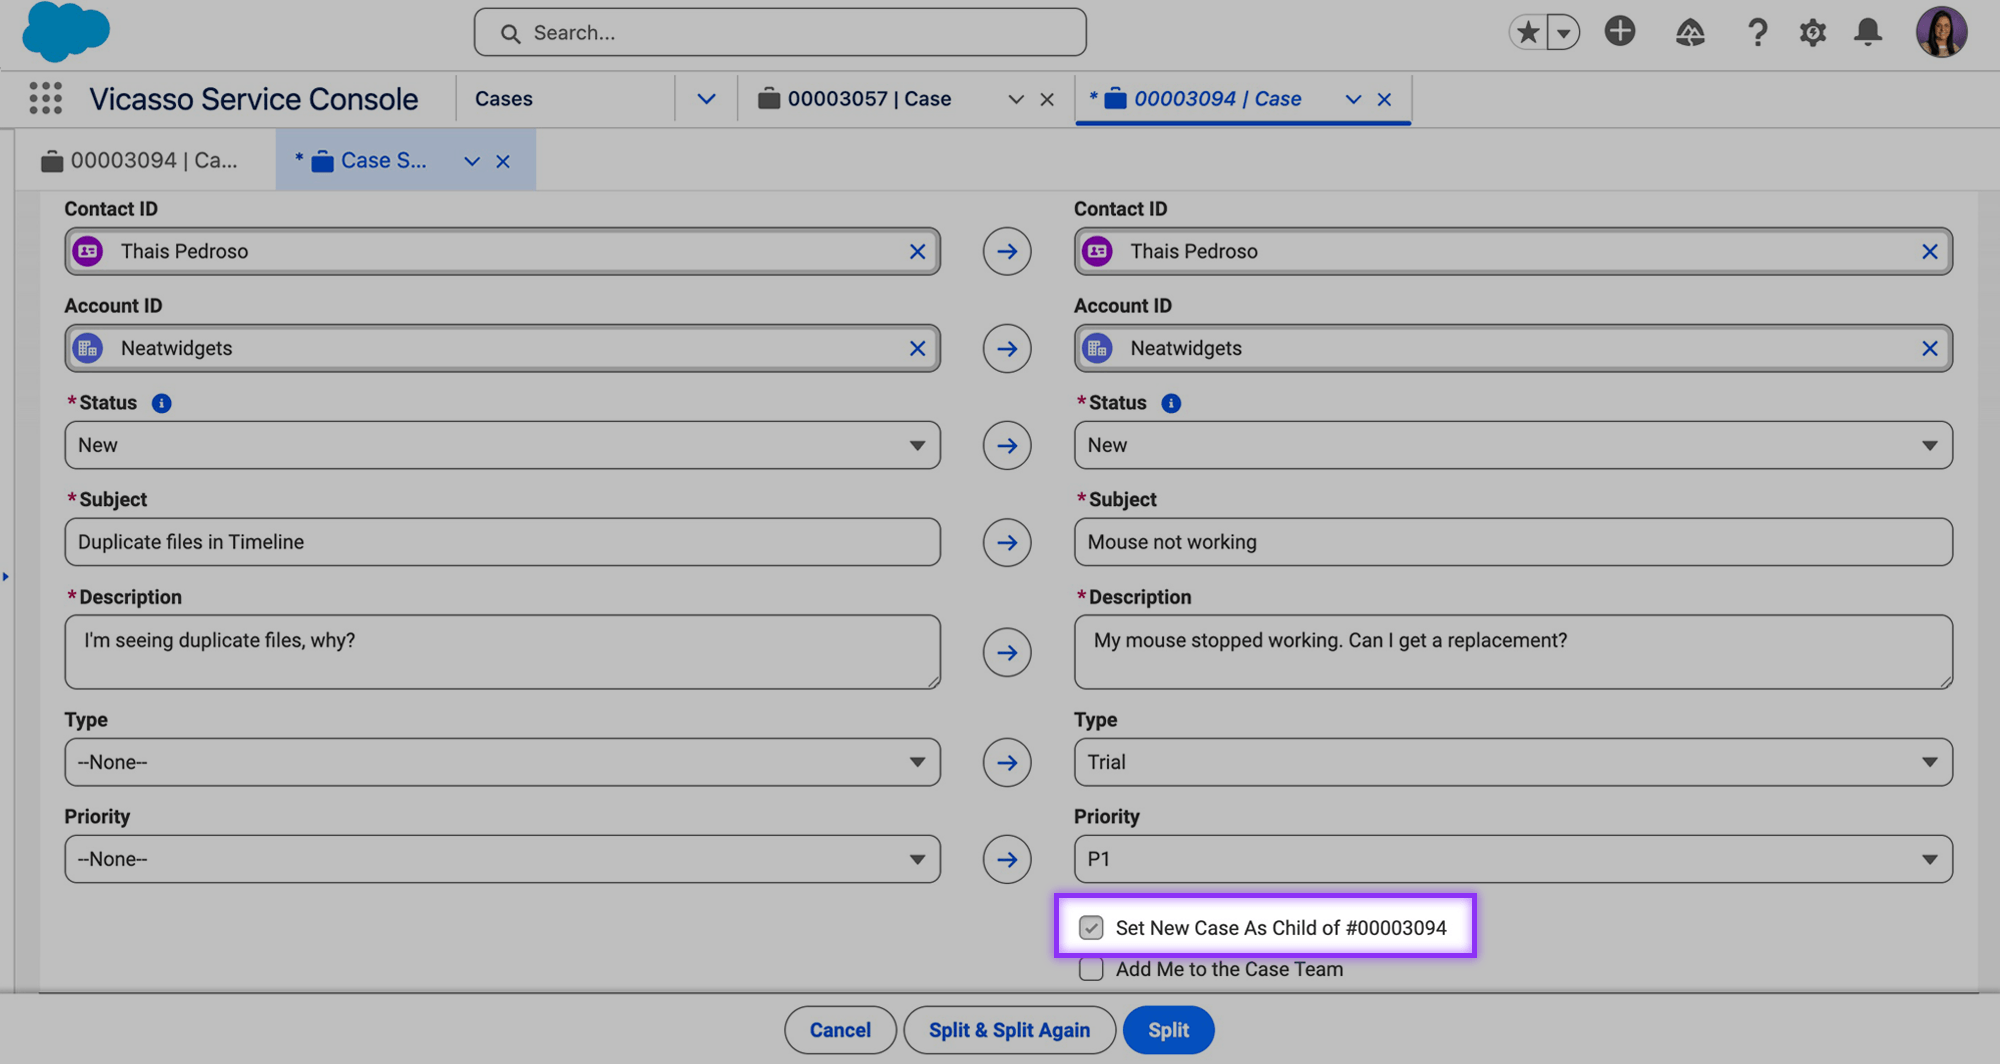The height and width of the screenshot is (1064, 2000).
Task: Open the Notifications bell
Action: 1868,32
